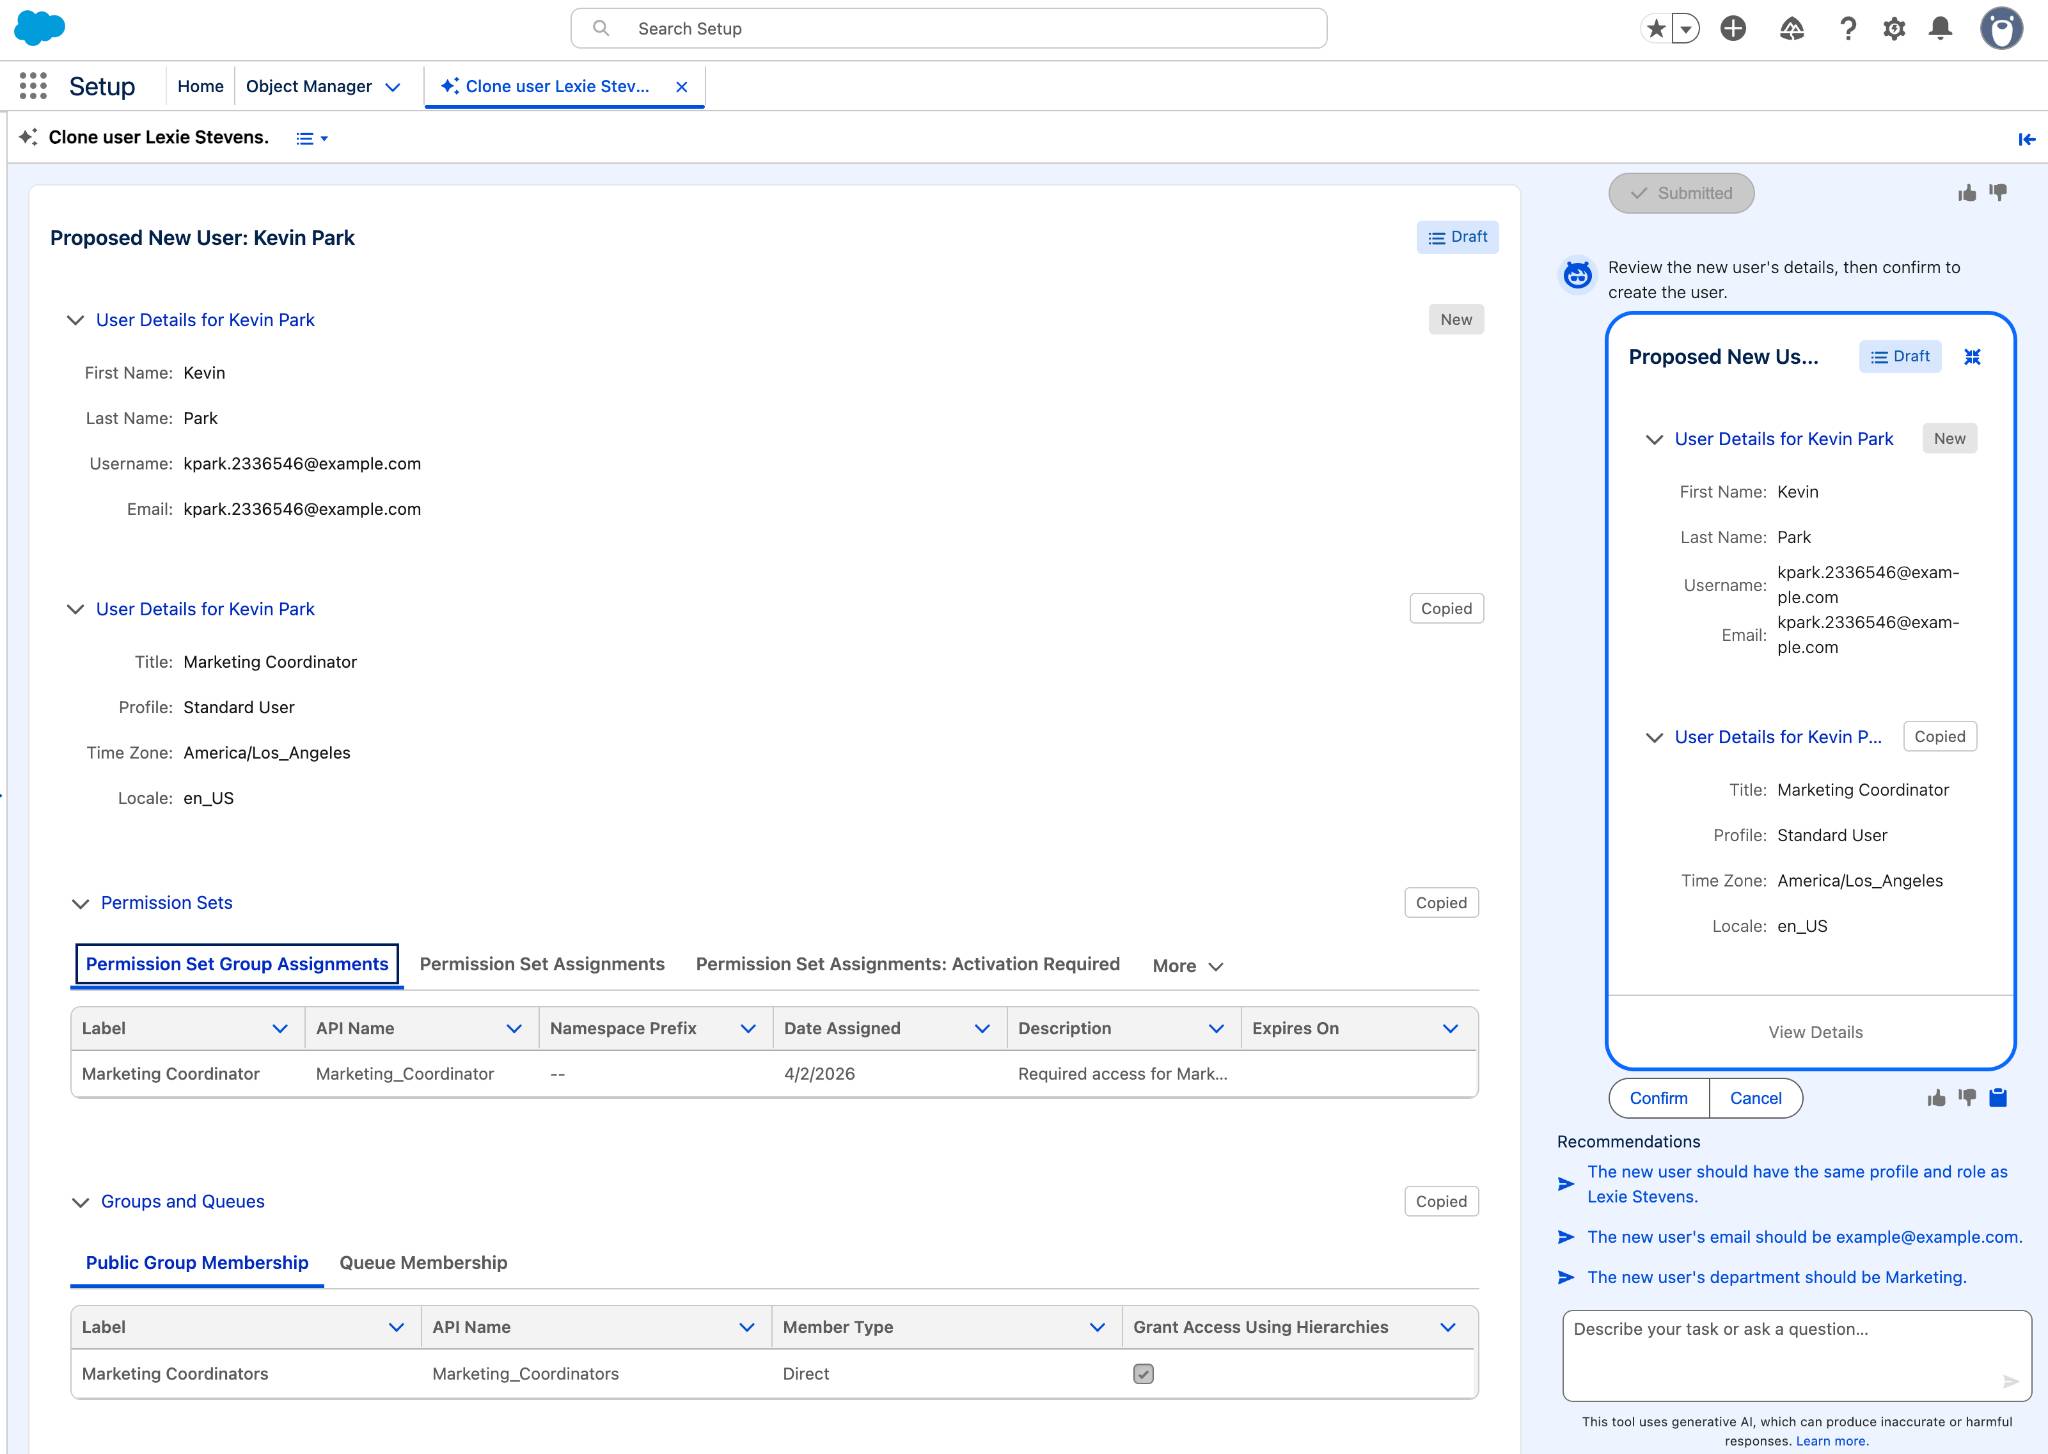
Task: Expand the Object Manager tab dropdown
Action: coord(393,87)
